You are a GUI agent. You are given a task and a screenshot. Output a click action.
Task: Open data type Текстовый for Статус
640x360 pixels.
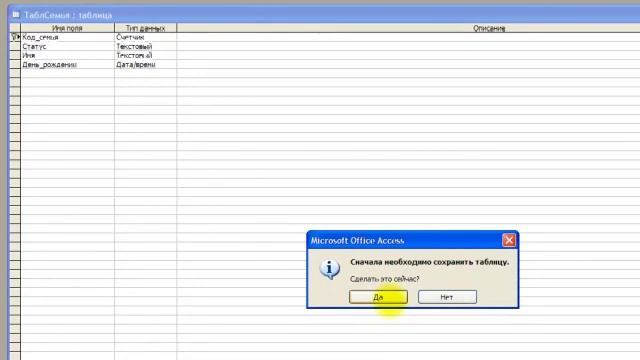(x=145, y=46)
